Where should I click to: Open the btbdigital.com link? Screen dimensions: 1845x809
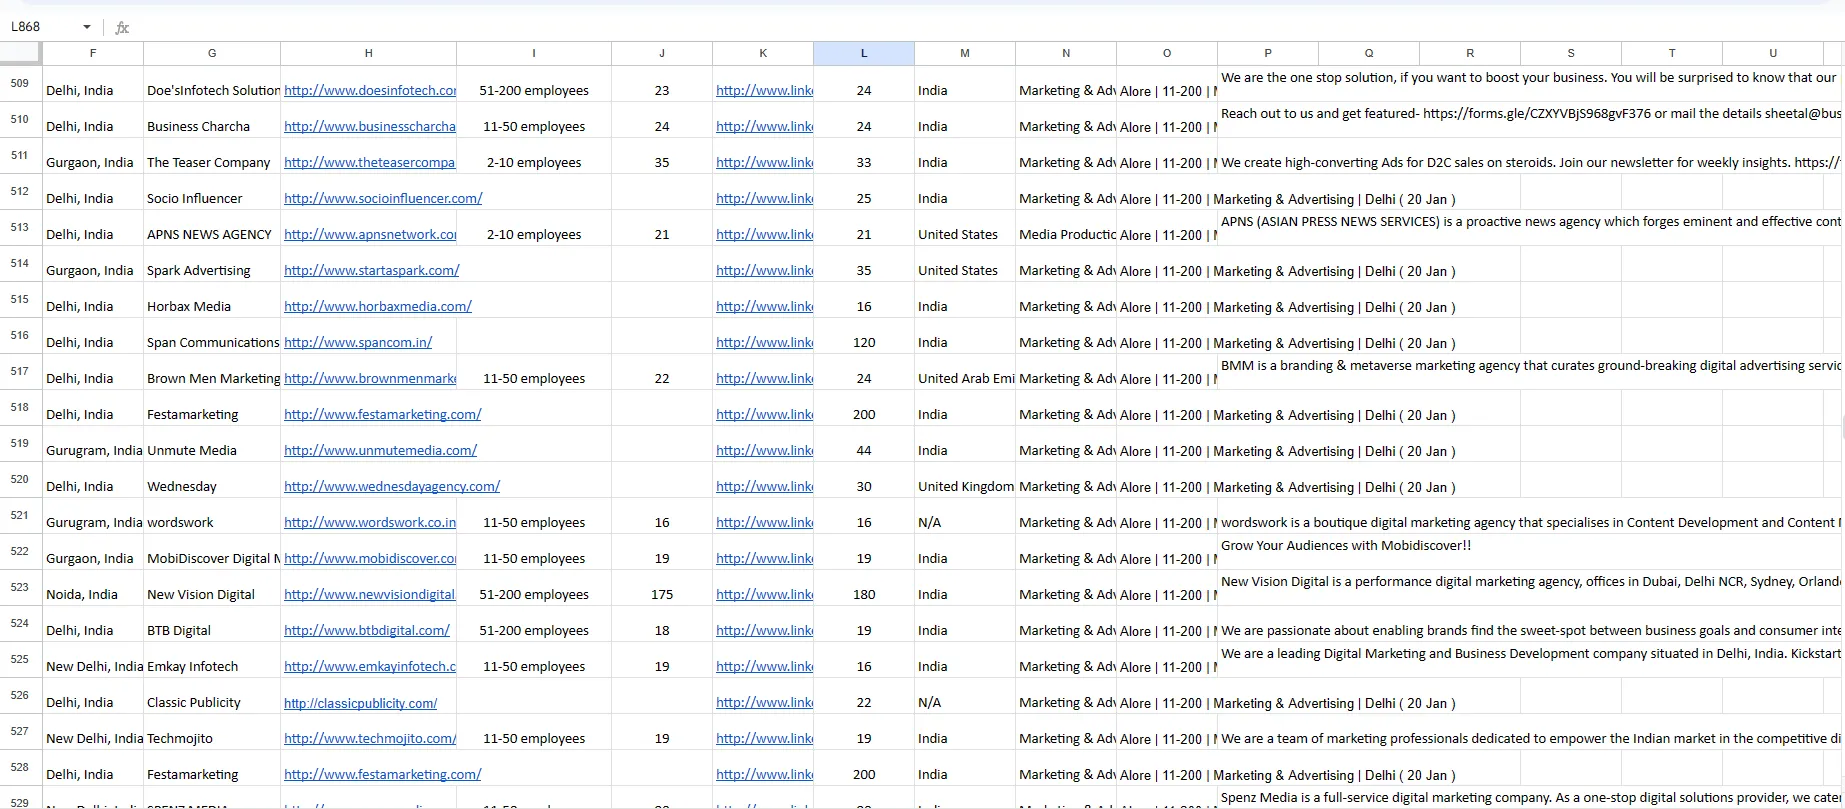367,630
